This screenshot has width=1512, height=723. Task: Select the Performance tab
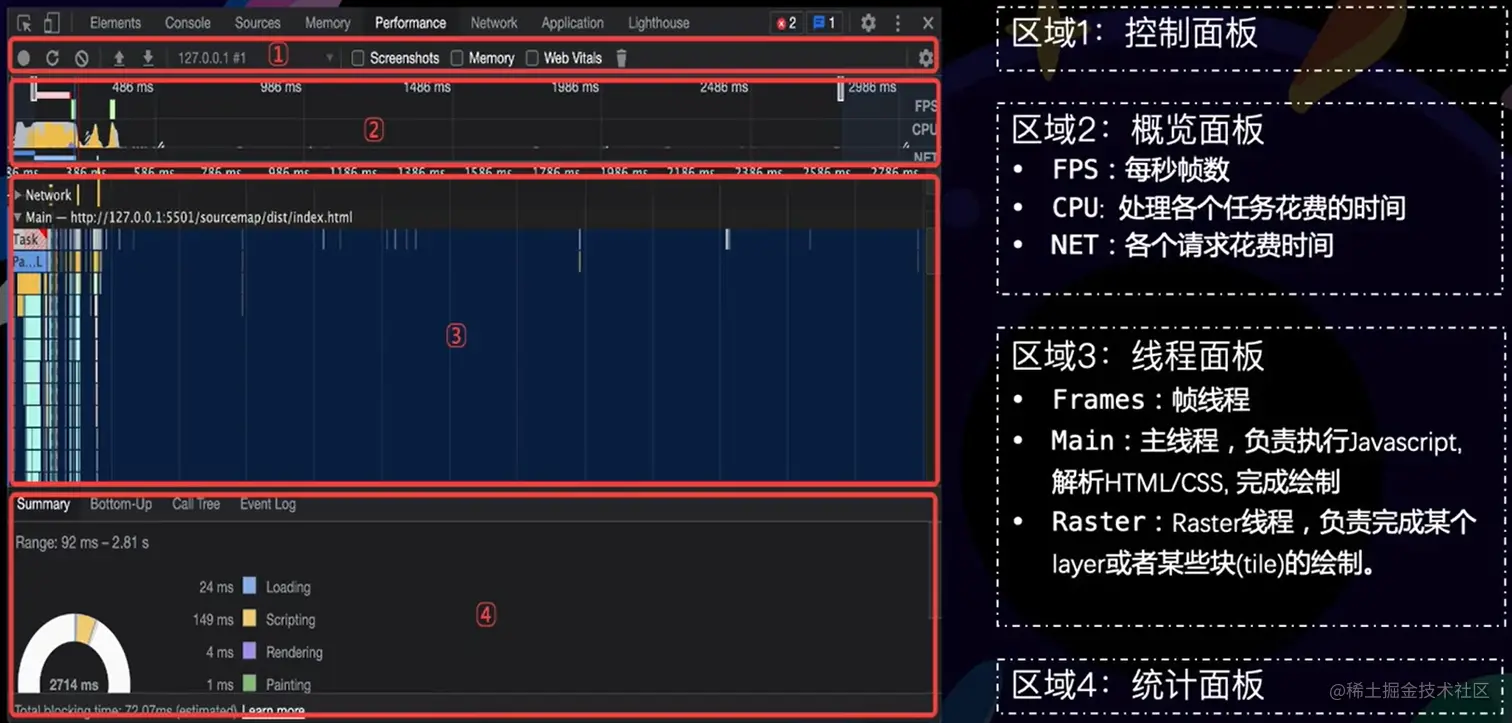(411, 23)
